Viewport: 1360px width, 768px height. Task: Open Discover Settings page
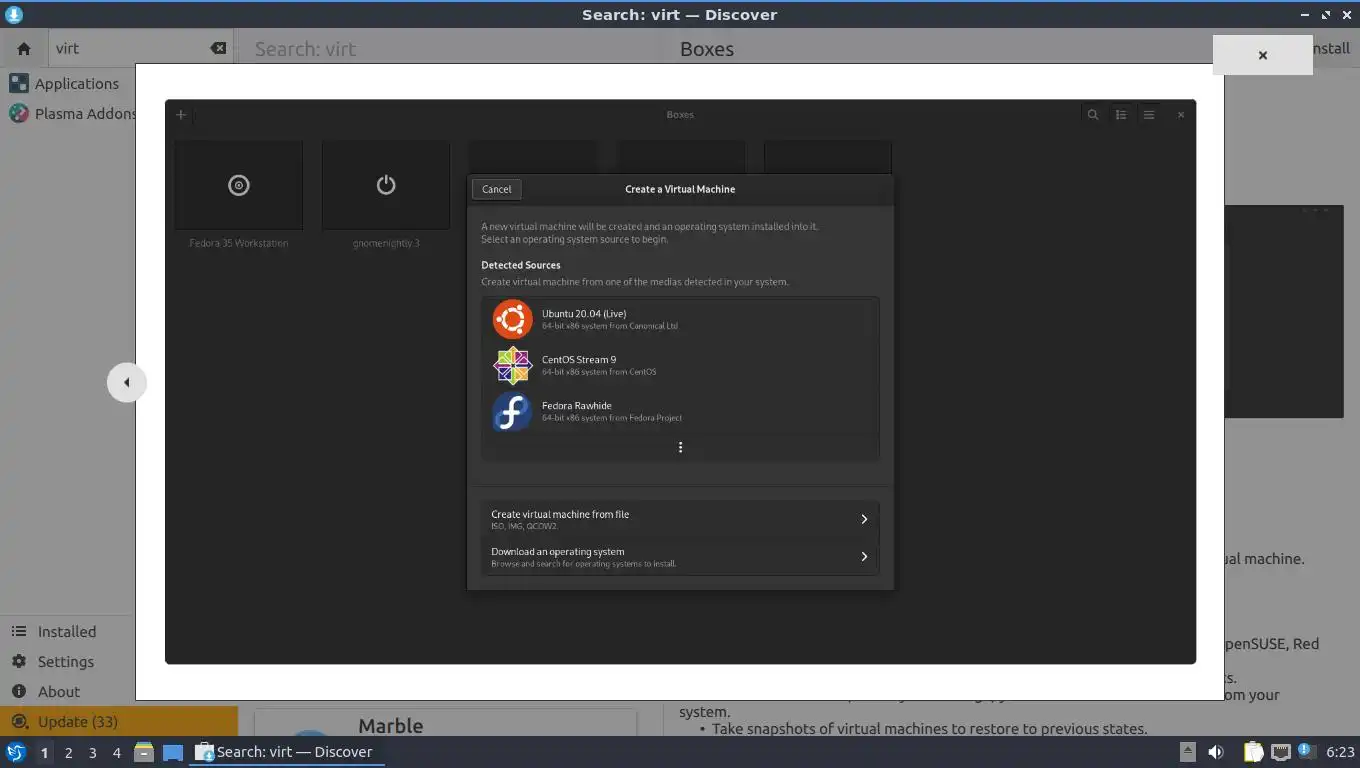(68, 661)
